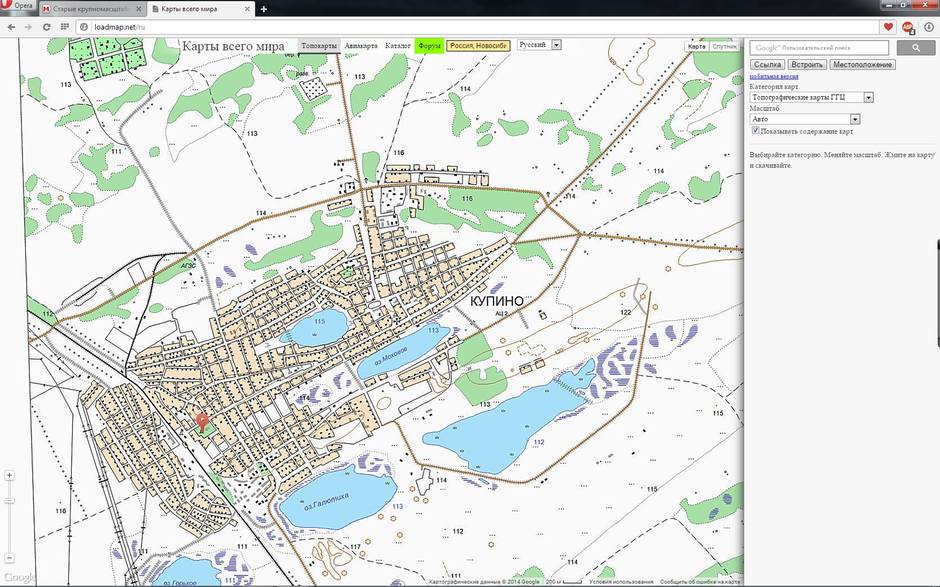Viewport: 940px width, 587px height.
Task: Click the heart bookmark icon
Action: click(x=887, y=27)
